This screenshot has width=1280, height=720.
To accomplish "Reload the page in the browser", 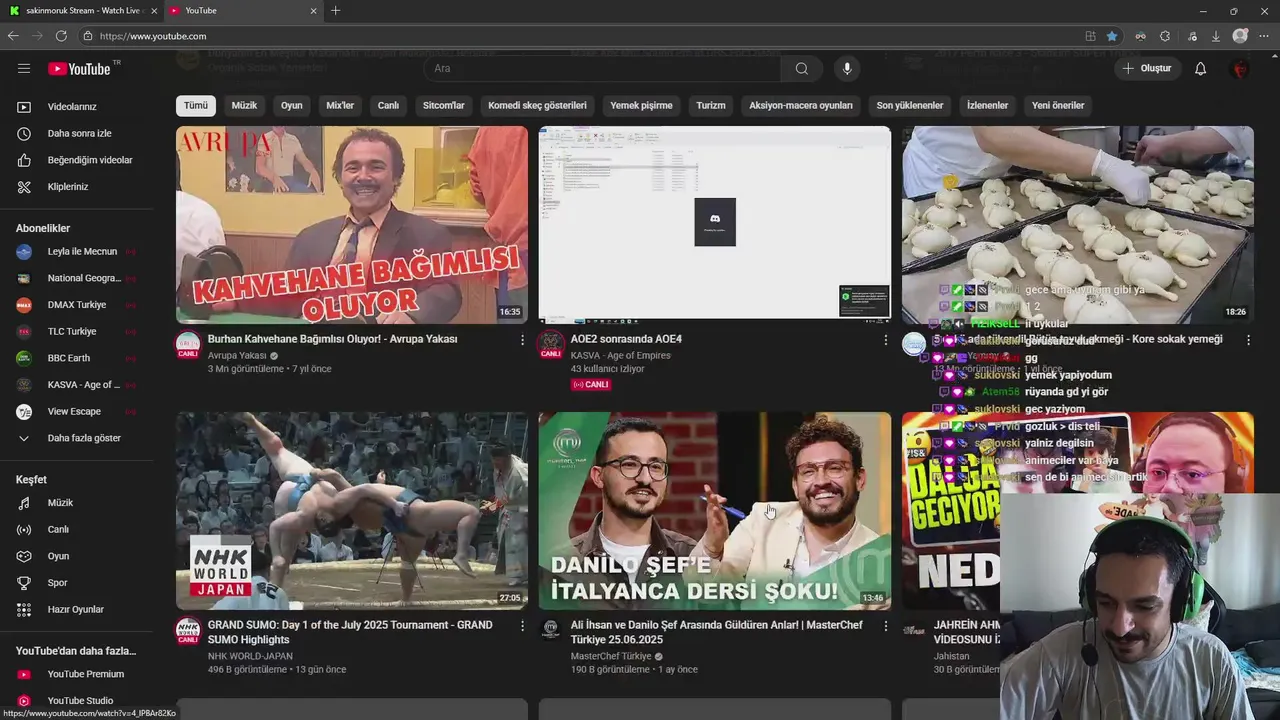I will 61,36.
